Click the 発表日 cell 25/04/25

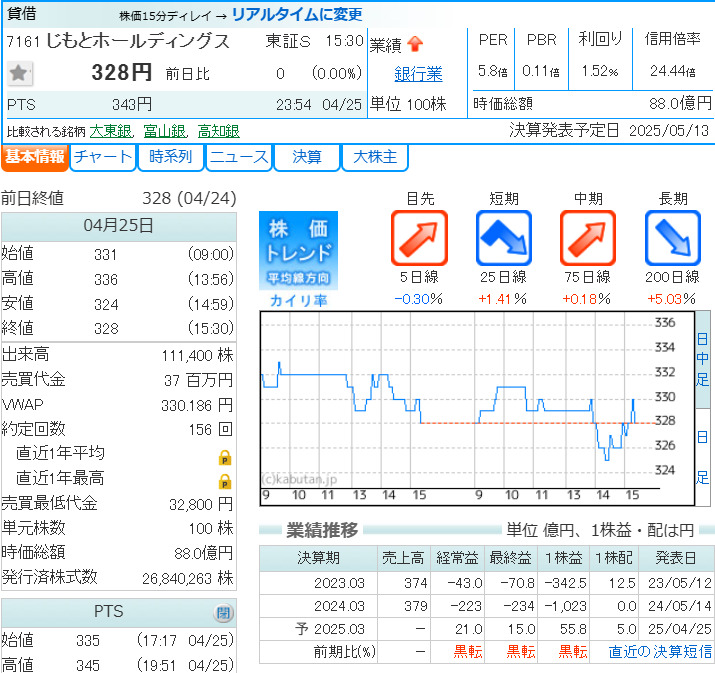(679, 629)
